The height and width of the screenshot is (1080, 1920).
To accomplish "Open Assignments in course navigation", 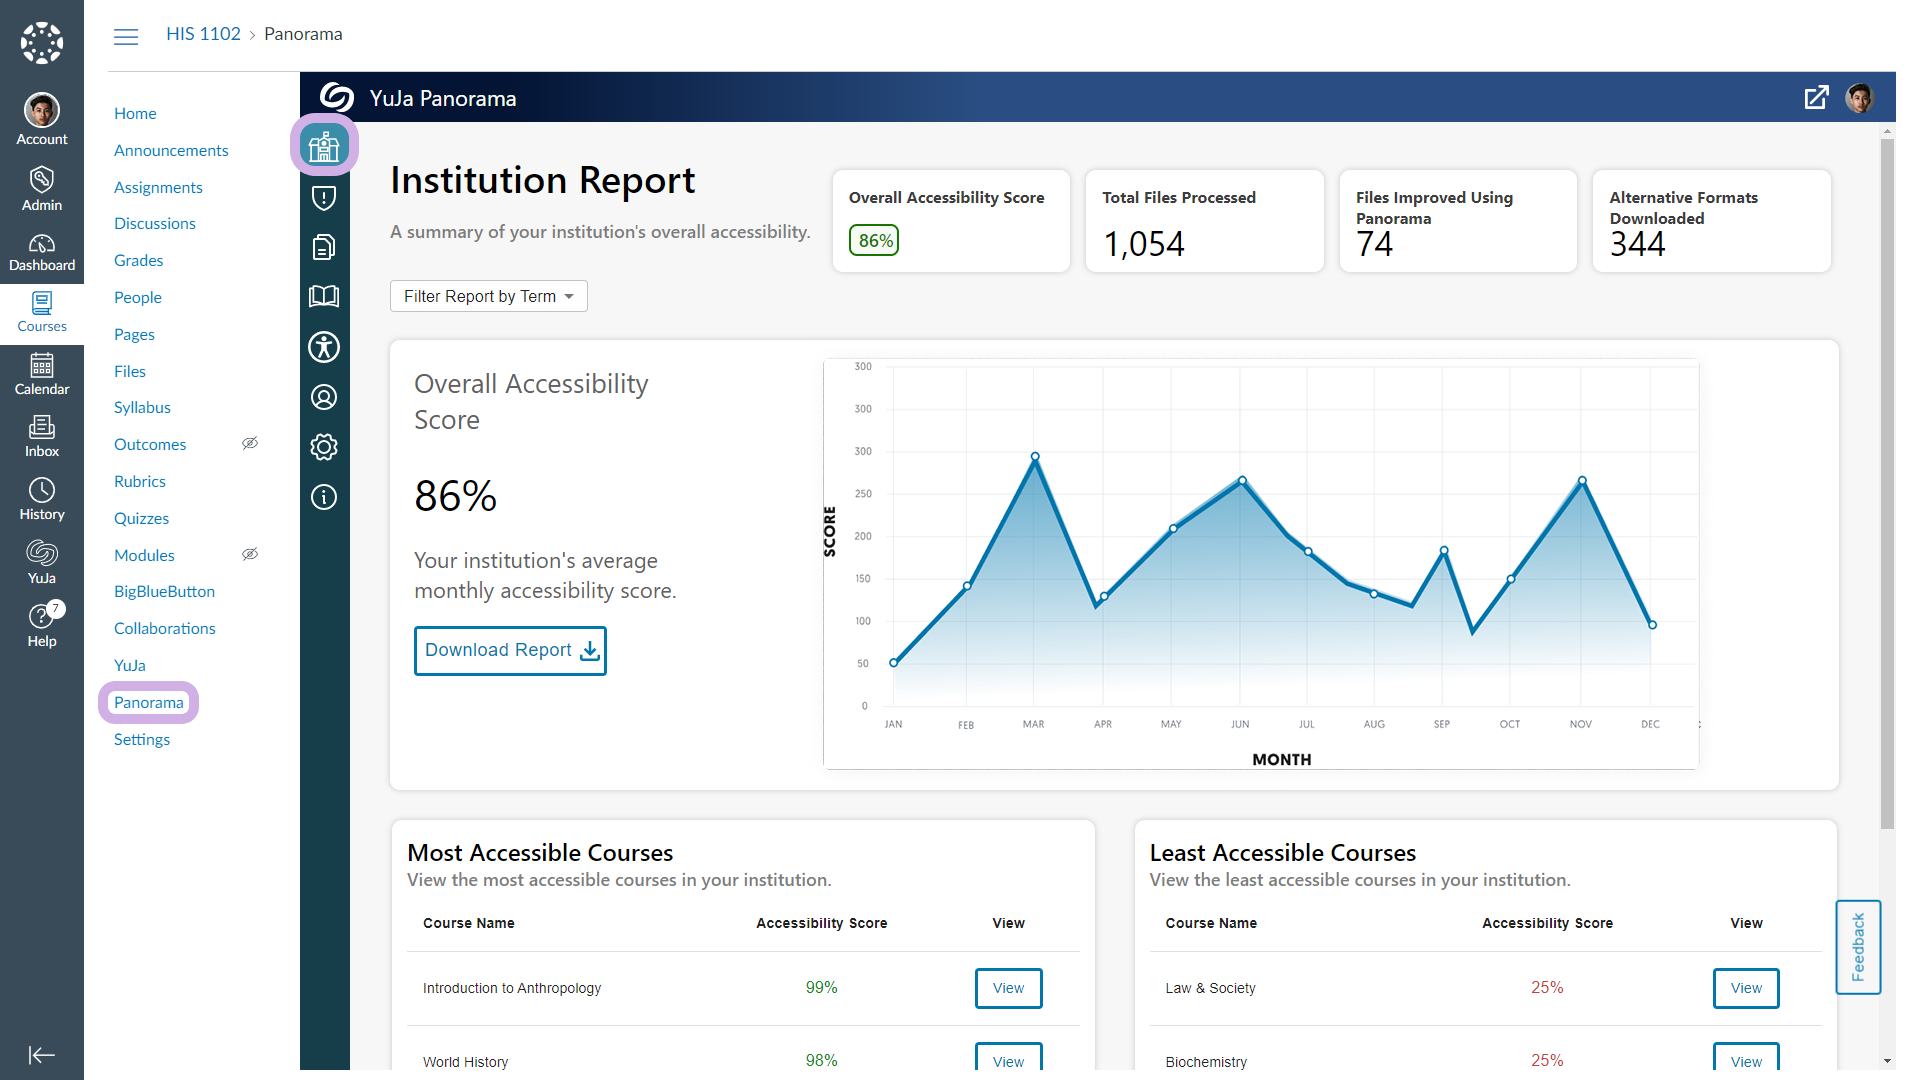I will point(158,187).
